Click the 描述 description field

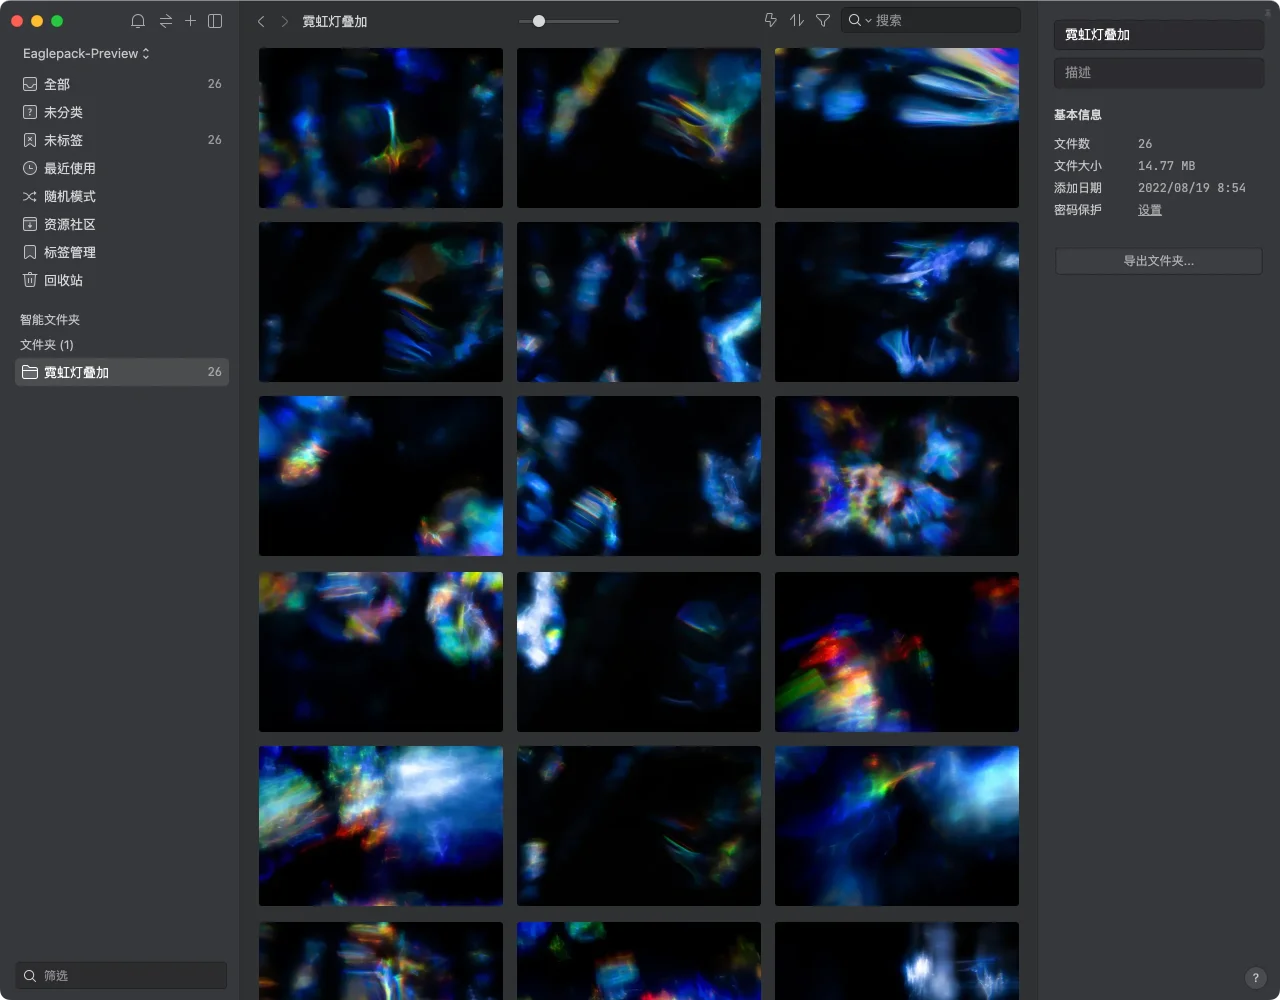point(1159,72)
